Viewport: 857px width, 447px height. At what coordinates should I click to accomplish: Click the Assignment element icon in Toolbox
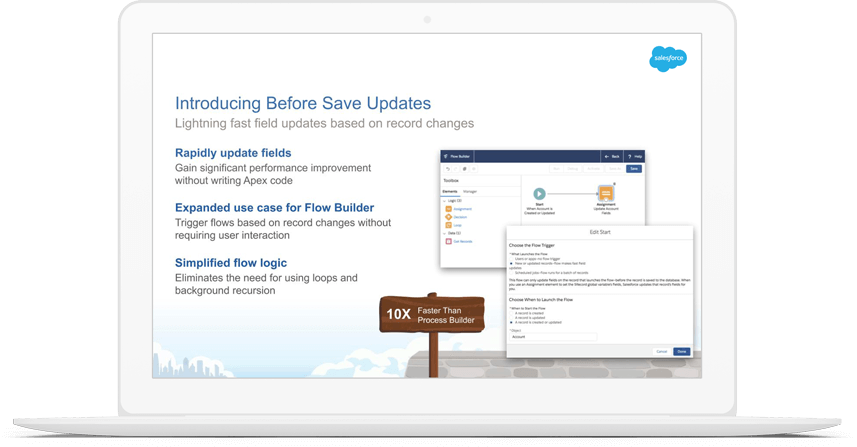click(x=449, y=209)
